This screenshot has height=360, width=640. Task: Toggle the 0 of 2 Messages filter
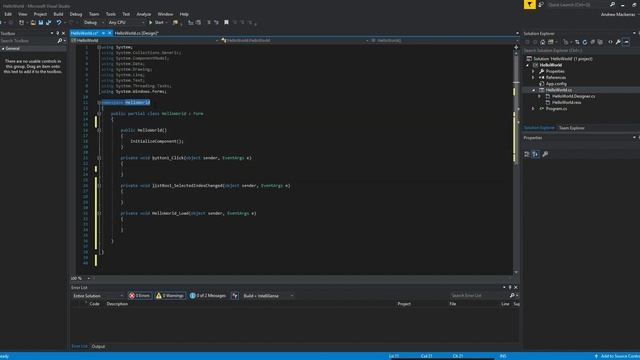(x=208, y=296)
